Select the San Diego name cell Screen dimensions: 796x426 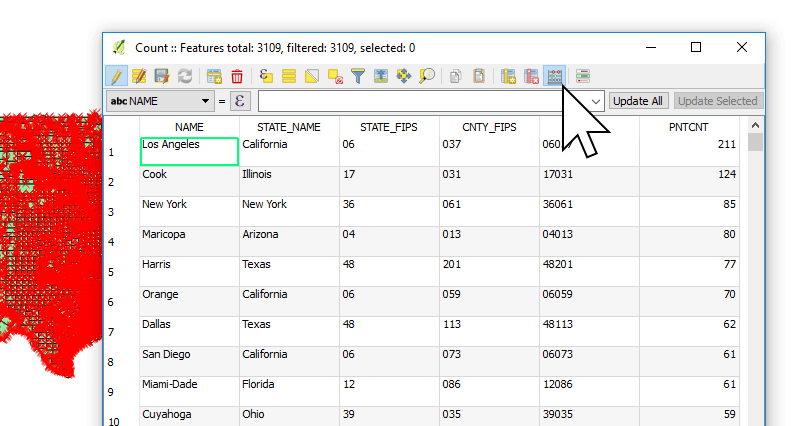pos(189,361)
